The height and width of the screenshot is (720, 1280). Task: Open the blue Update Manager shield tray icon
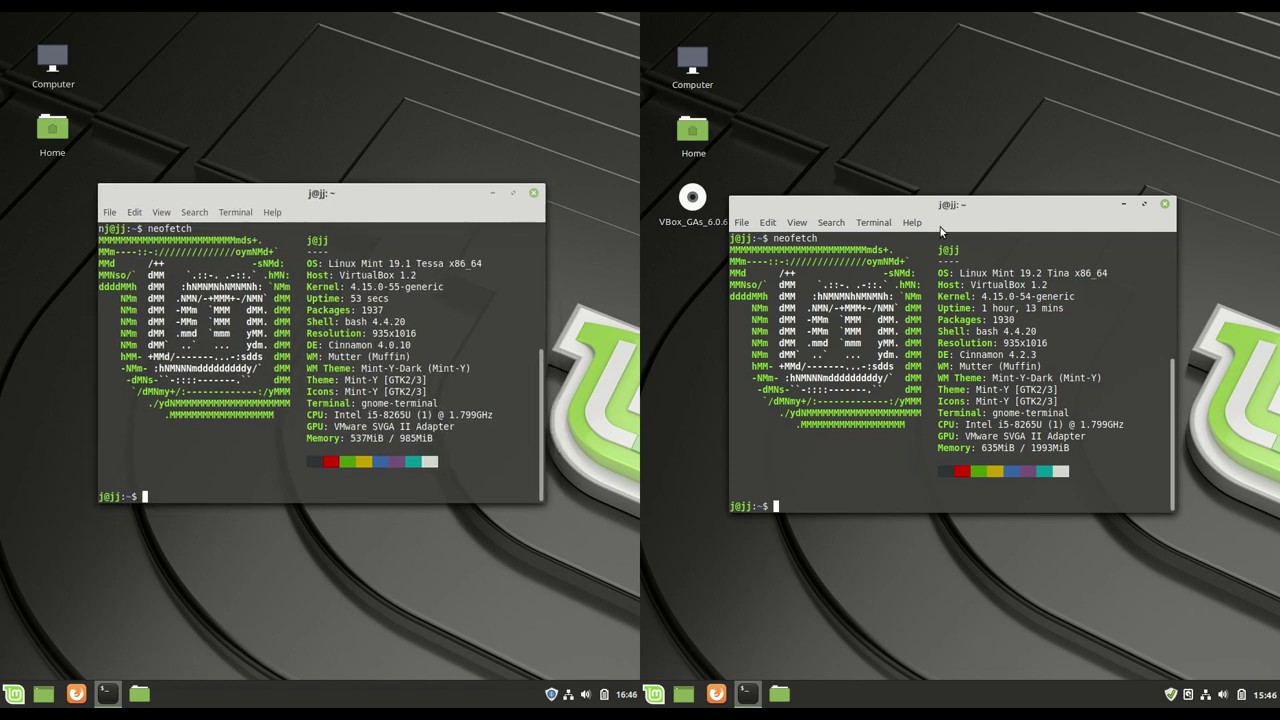tap(551, 694)
